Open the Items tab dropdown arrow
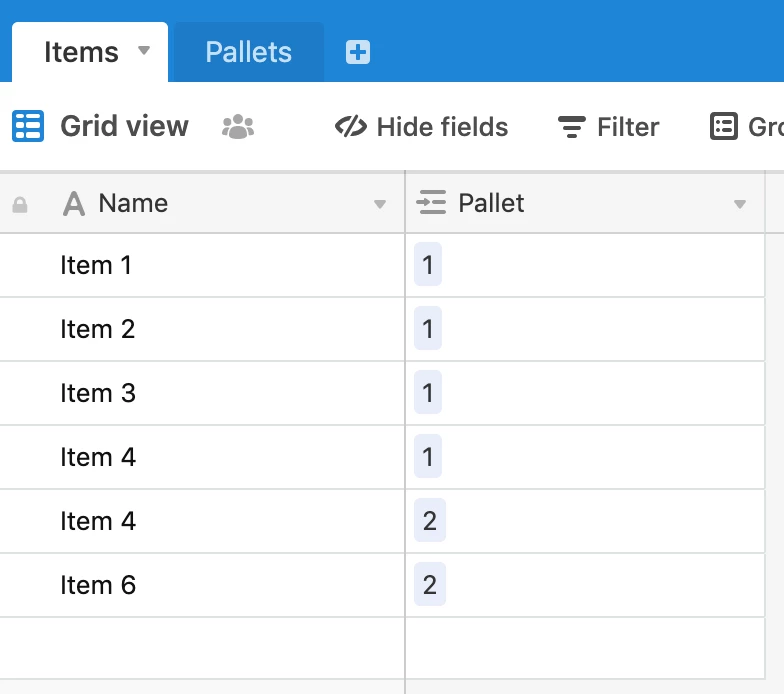 [144, 50]
